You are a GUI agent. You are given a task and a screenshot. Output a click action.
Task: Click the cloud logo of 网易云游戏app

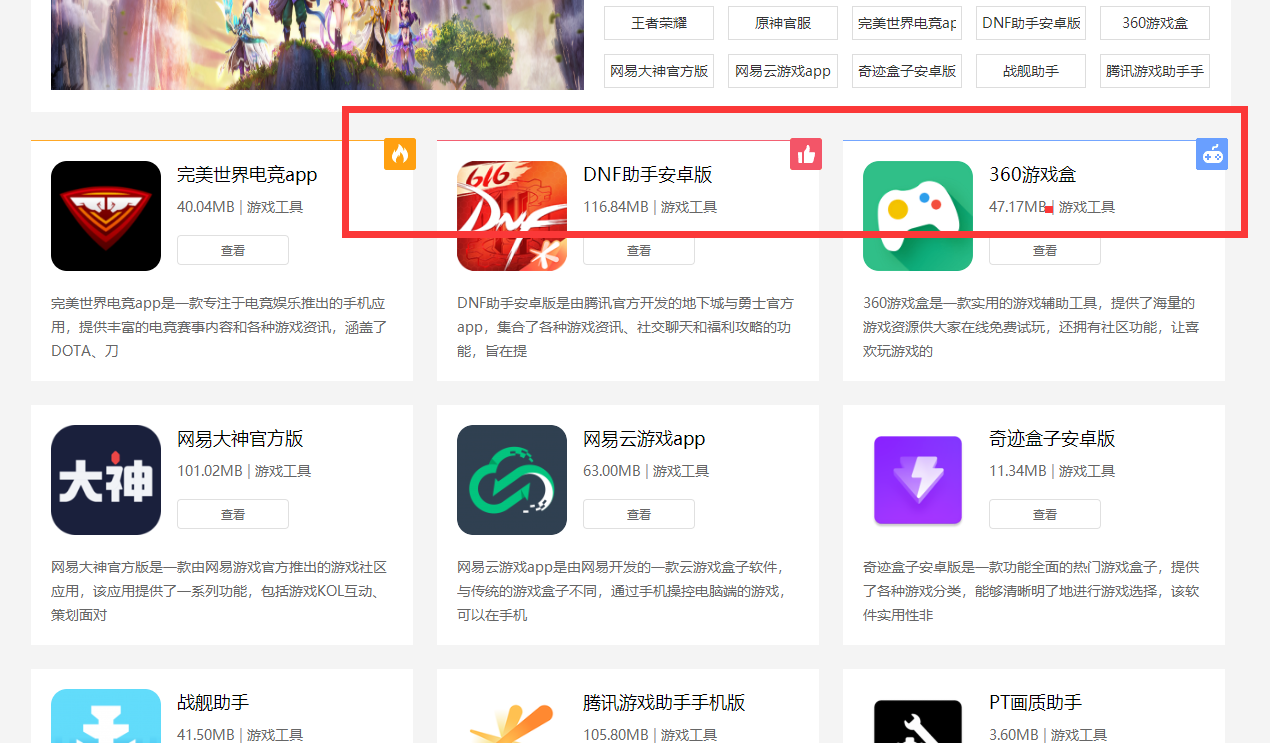coord(511,480)
